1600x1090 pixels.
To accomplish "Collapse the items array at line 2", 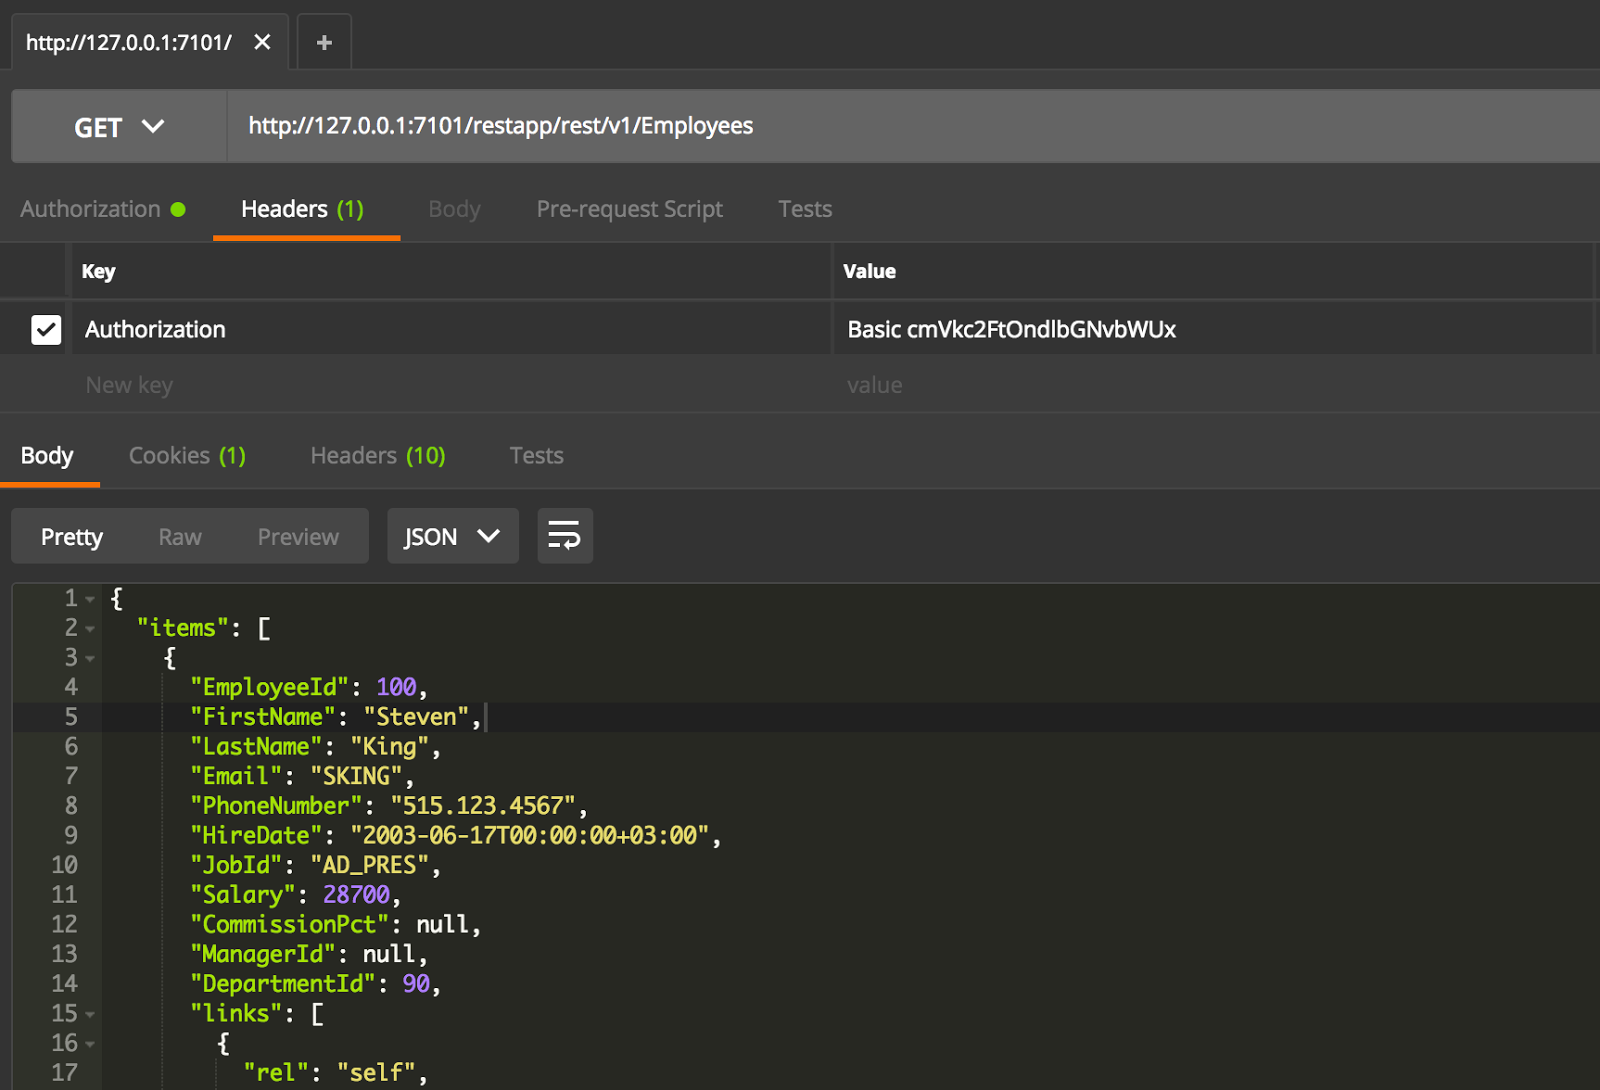I will pyautogui.click(x=90, y=628).
